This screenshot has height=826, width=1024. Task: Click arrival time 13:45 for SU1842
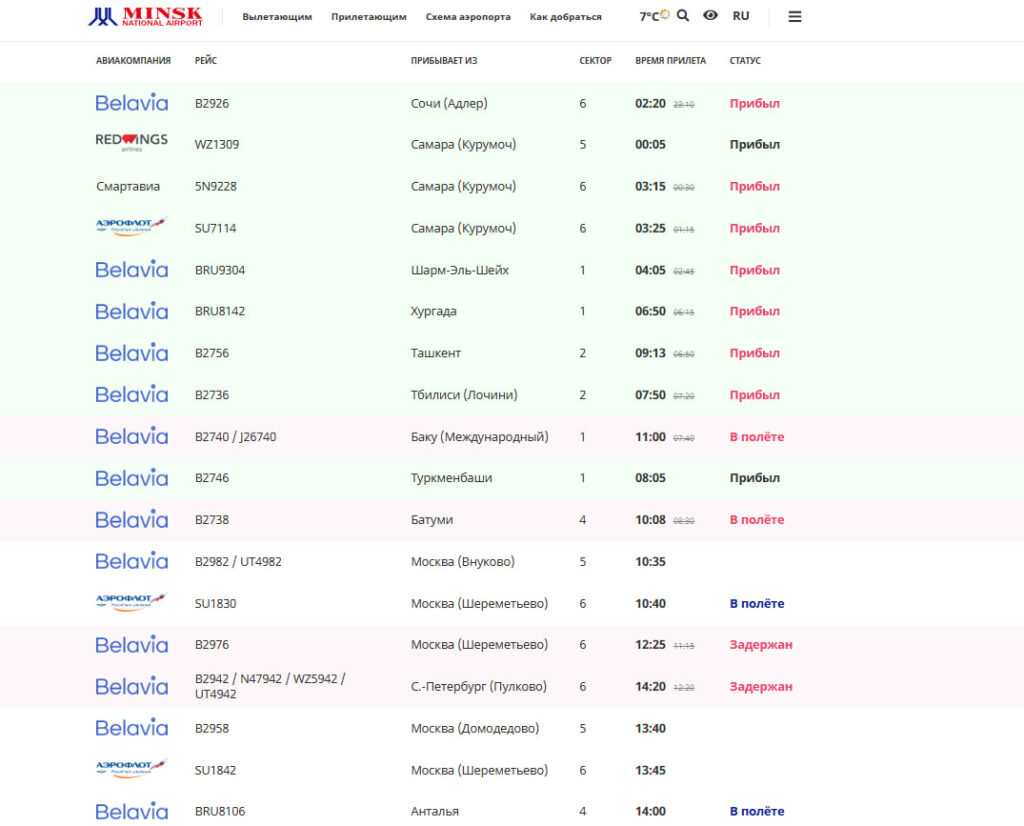(650, 770)
